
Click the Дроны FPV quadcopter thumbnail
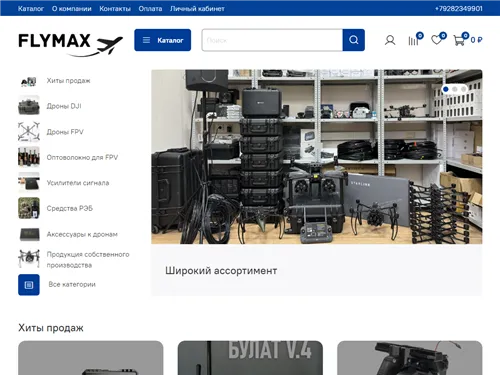29,131
